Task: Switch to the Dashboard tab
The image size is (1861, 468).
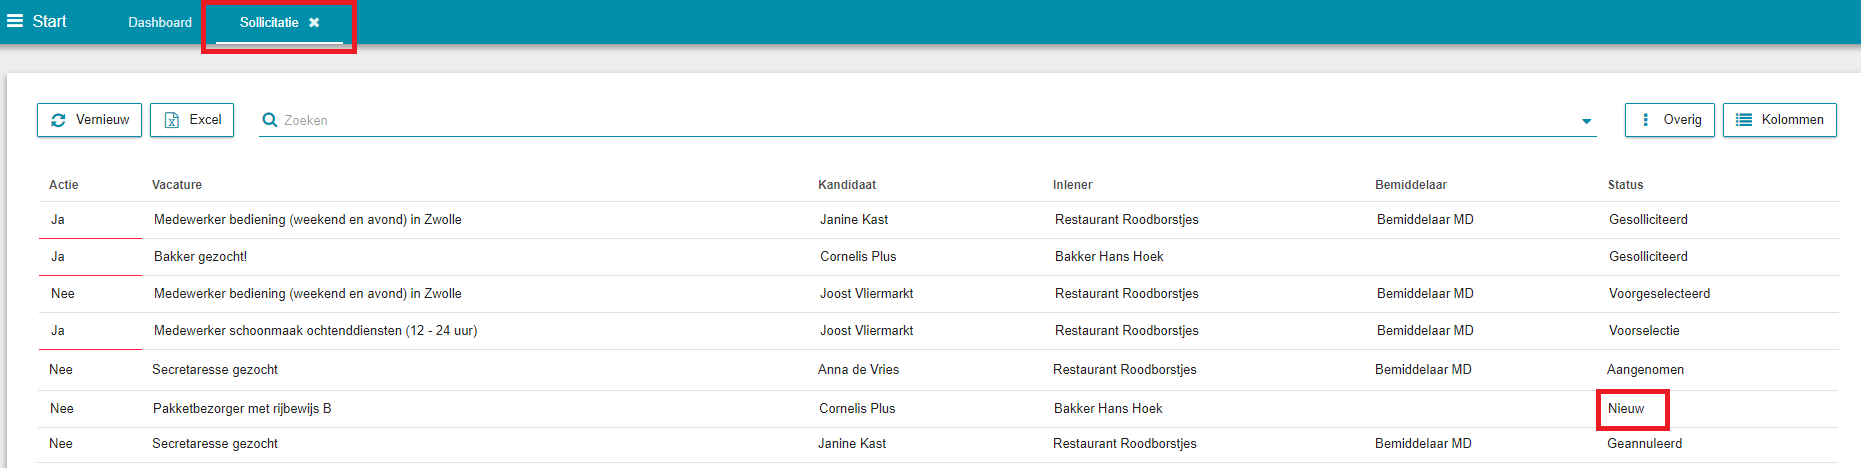Action: (x=160, y=22)
